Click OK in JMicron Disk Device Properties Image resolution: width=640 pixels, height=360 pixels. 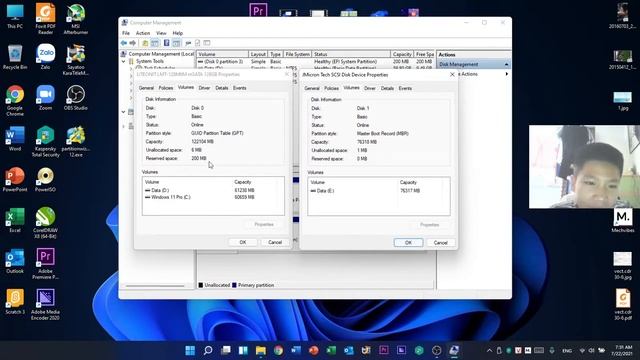click(x=408, y=243)
